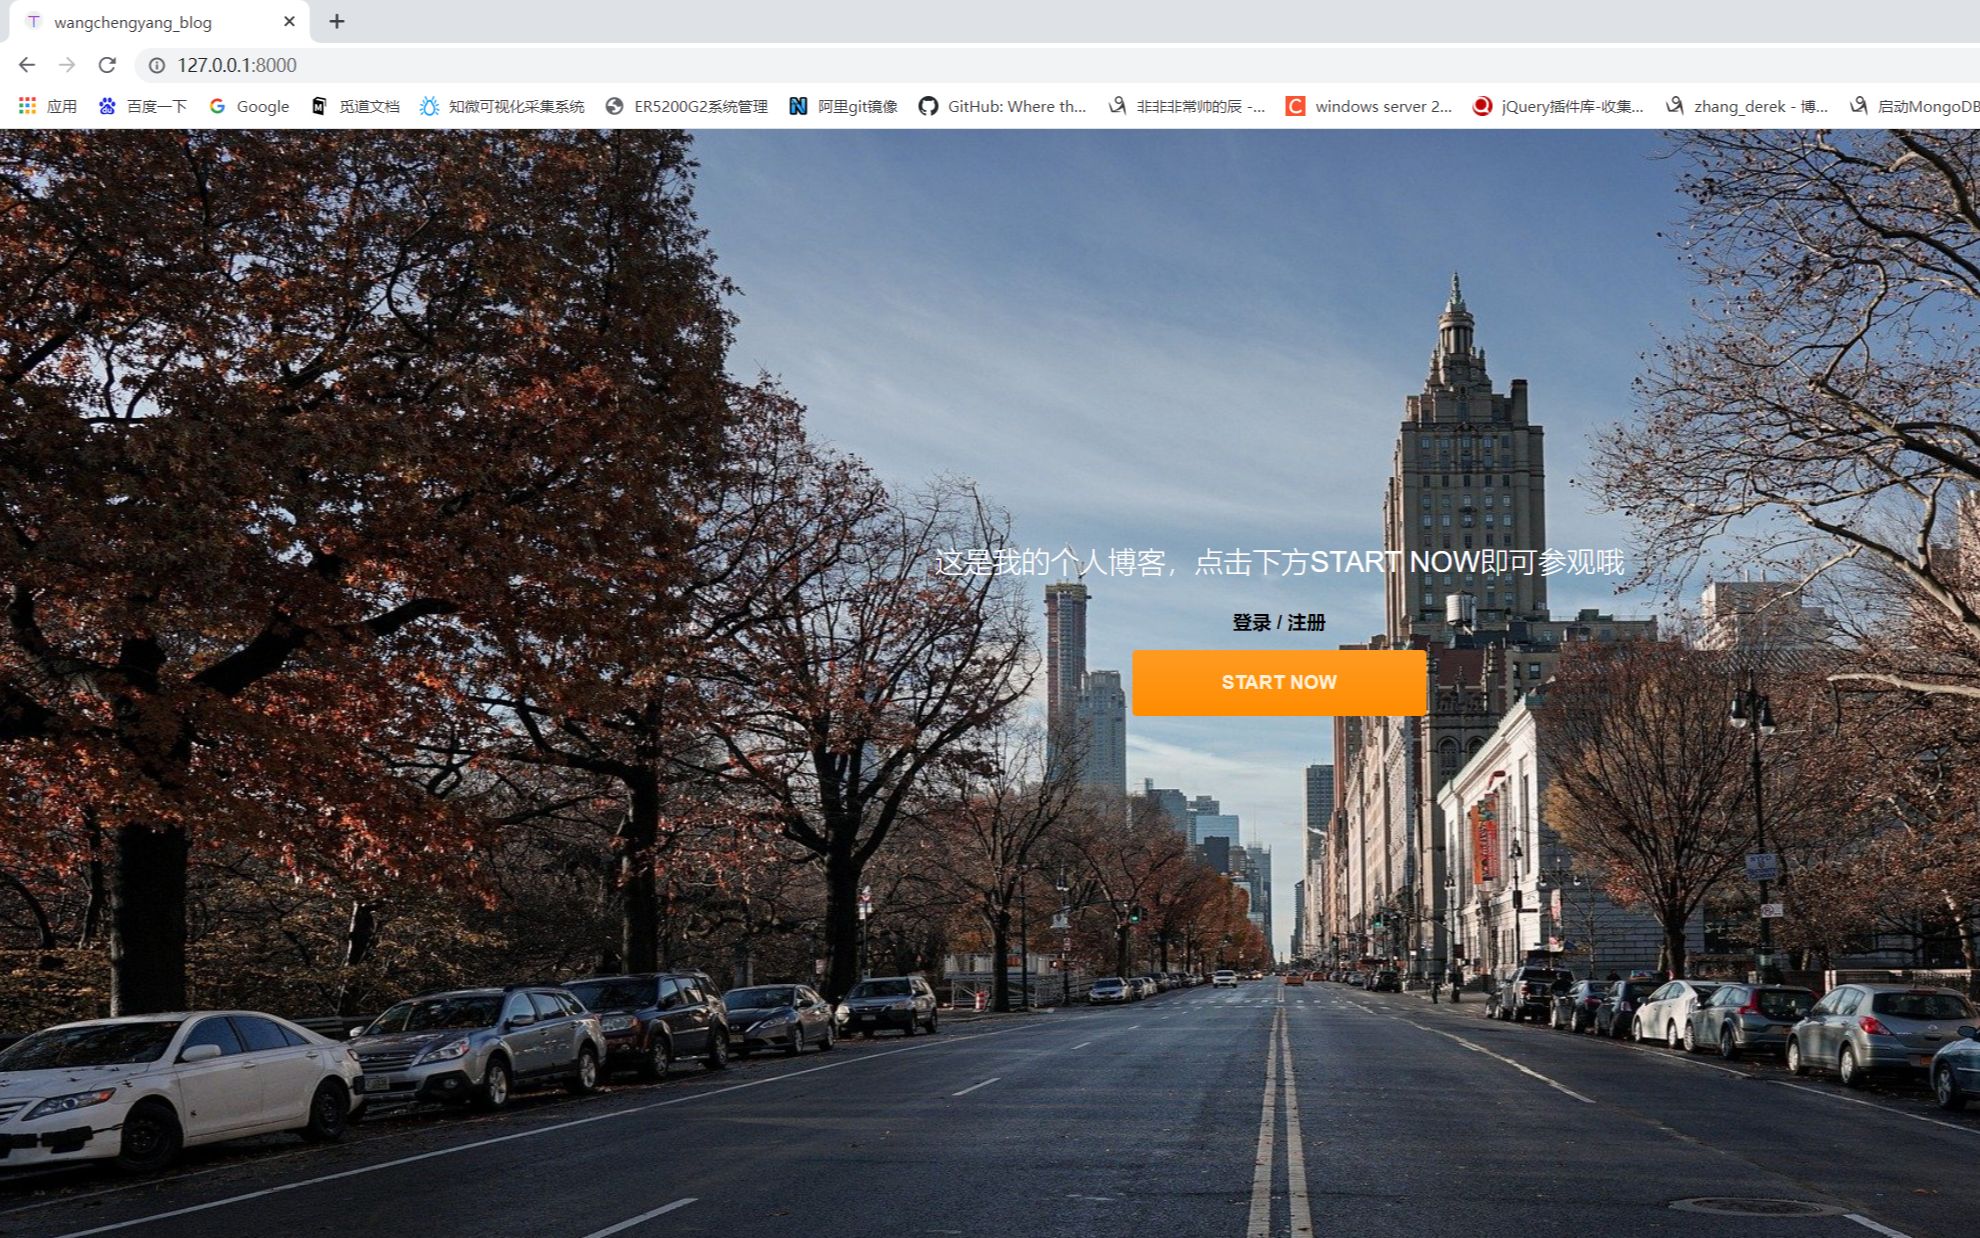Open the ER5200G2系统管理 bookmark
This screenshot has width=1980, height=1238.
tap(687, 106)
